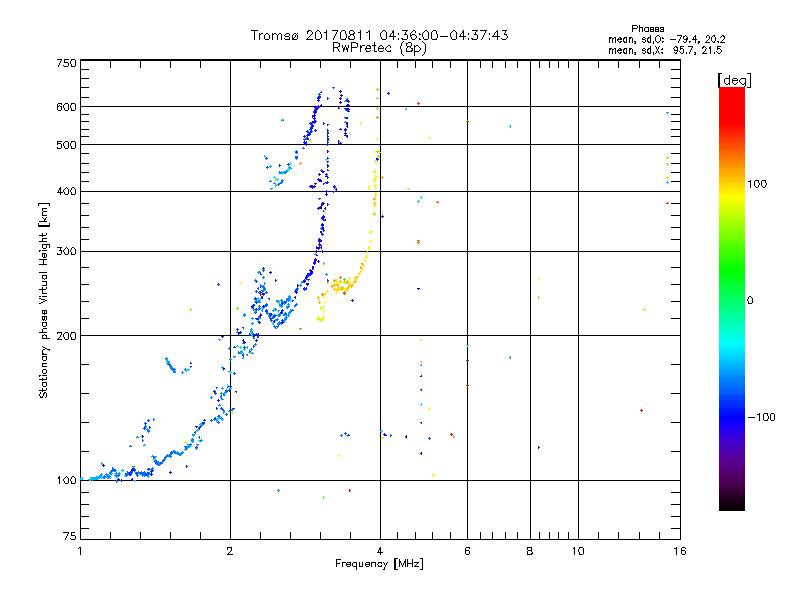The image size is (800, 600).
Task: Click the 4 MHz tick label on frequency axis
Action: click(x=380, y=551)
